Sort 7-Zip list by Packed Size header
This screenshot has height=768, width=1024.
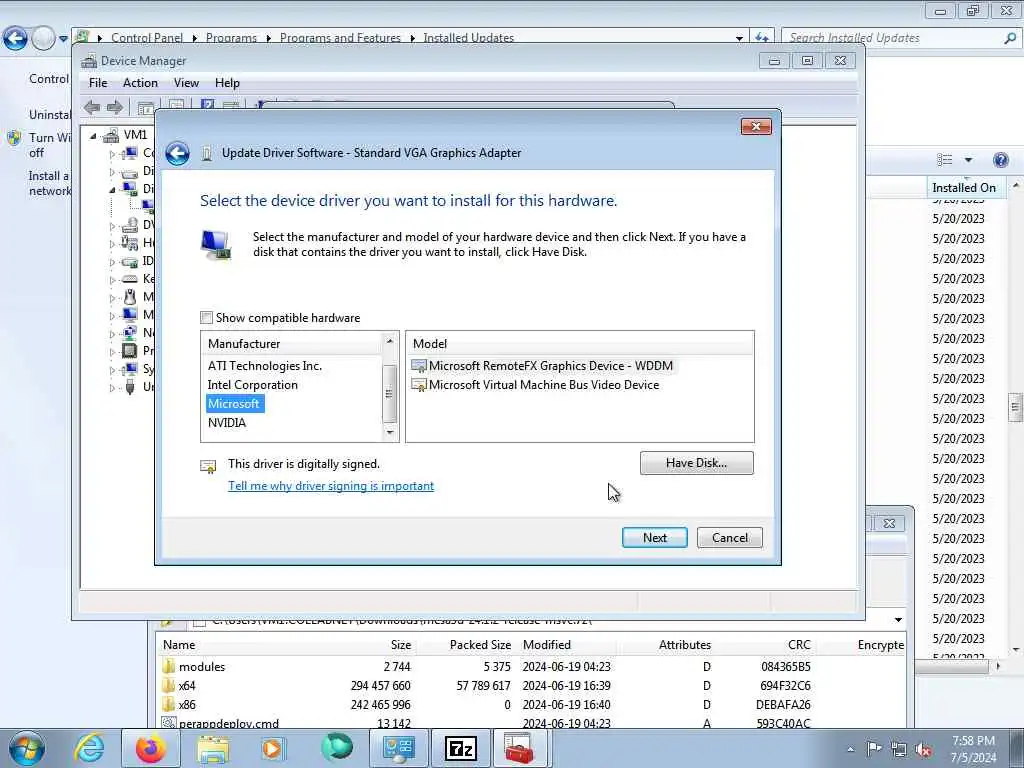[480, 645]
